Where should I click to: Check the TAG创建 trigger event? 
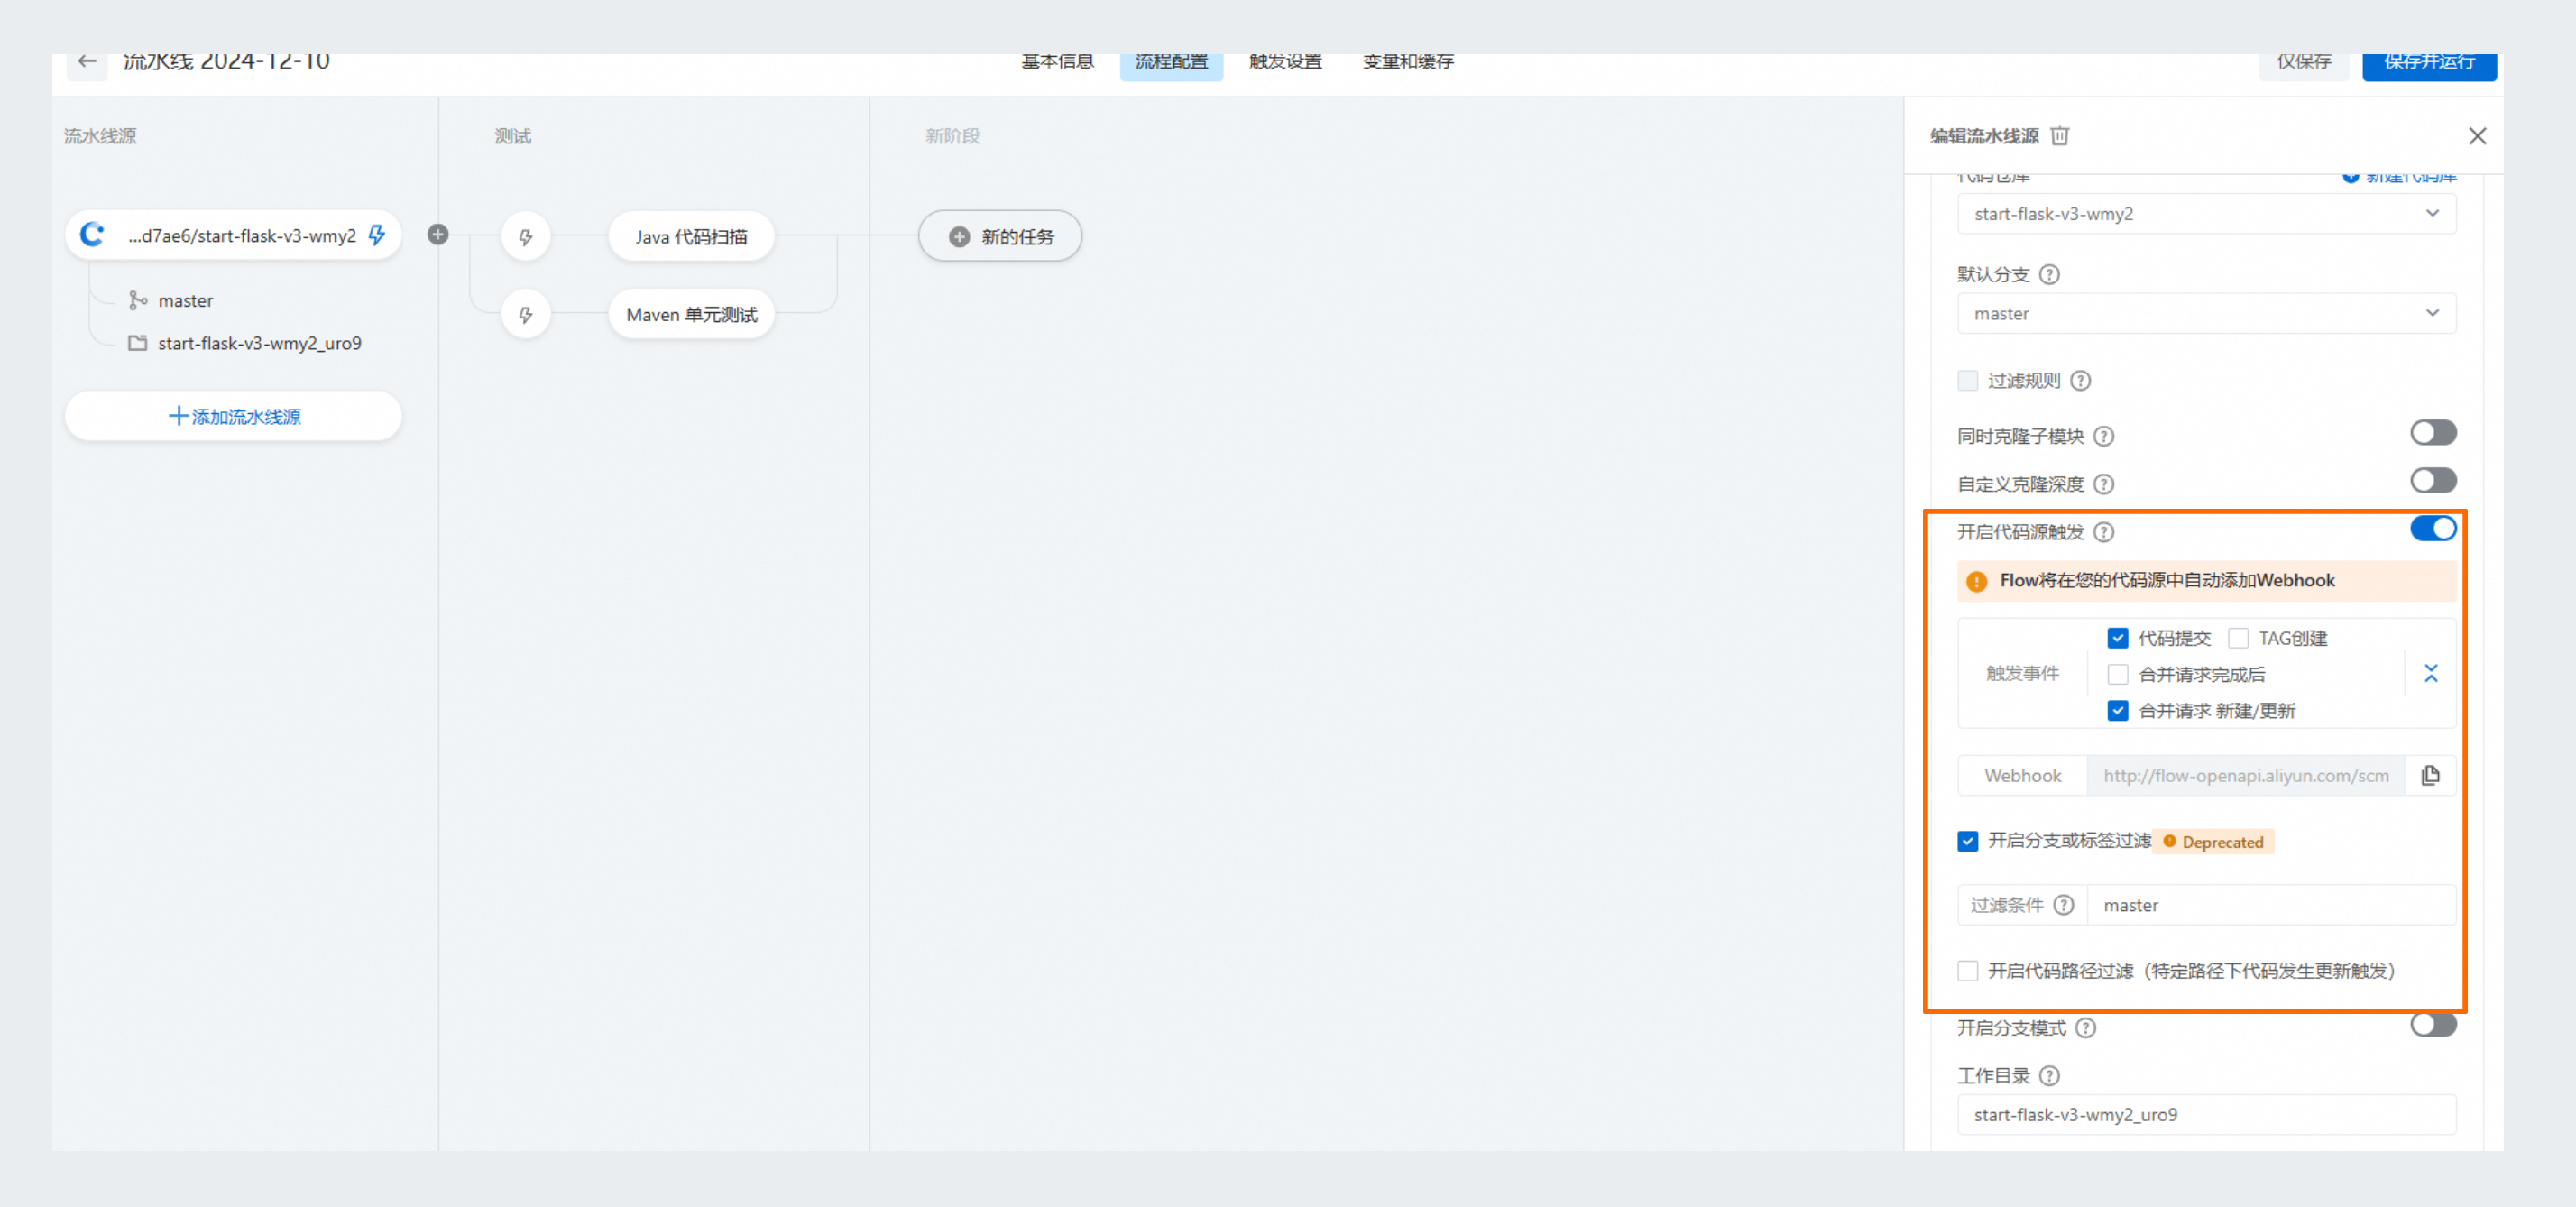(x=2239, y=638)
